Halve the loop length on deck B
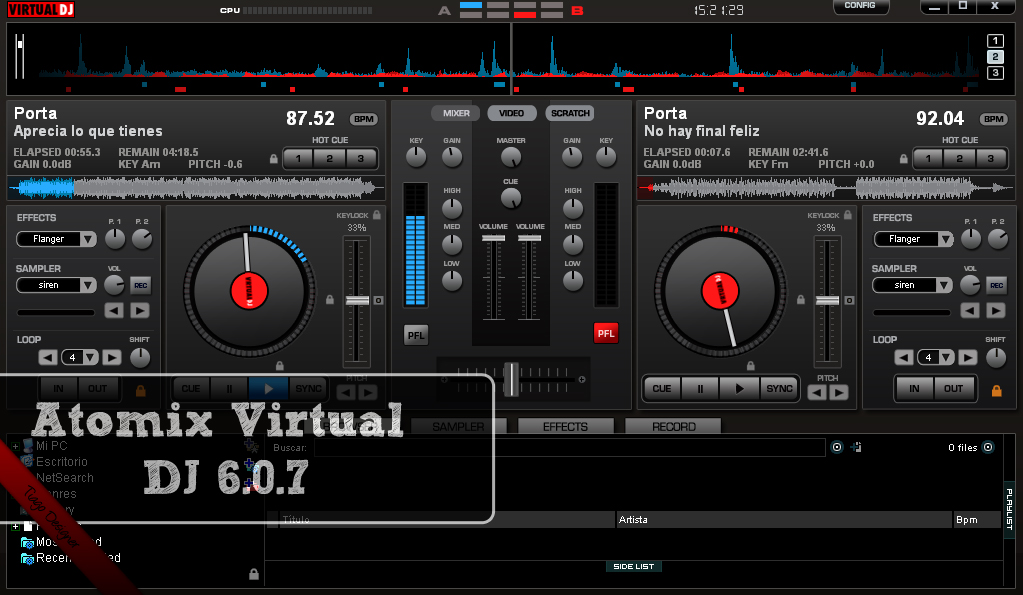Viewport: 1023px width, 595px height. (x=904, y=358)
